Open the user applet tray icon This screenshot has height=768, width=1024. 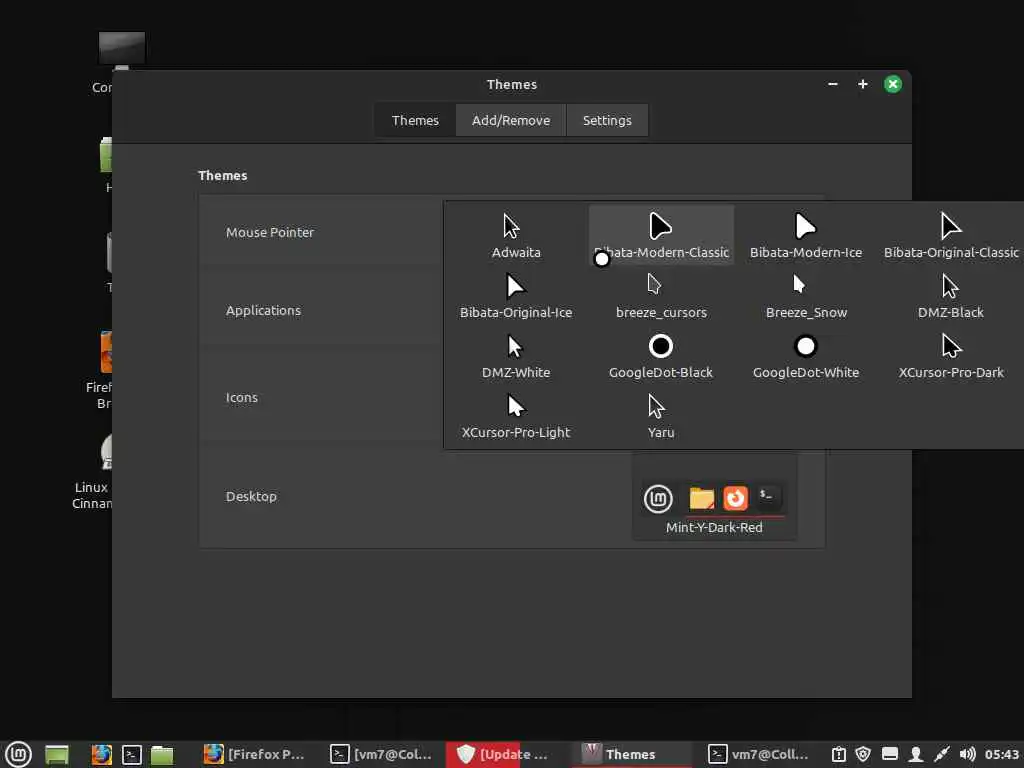916,755
